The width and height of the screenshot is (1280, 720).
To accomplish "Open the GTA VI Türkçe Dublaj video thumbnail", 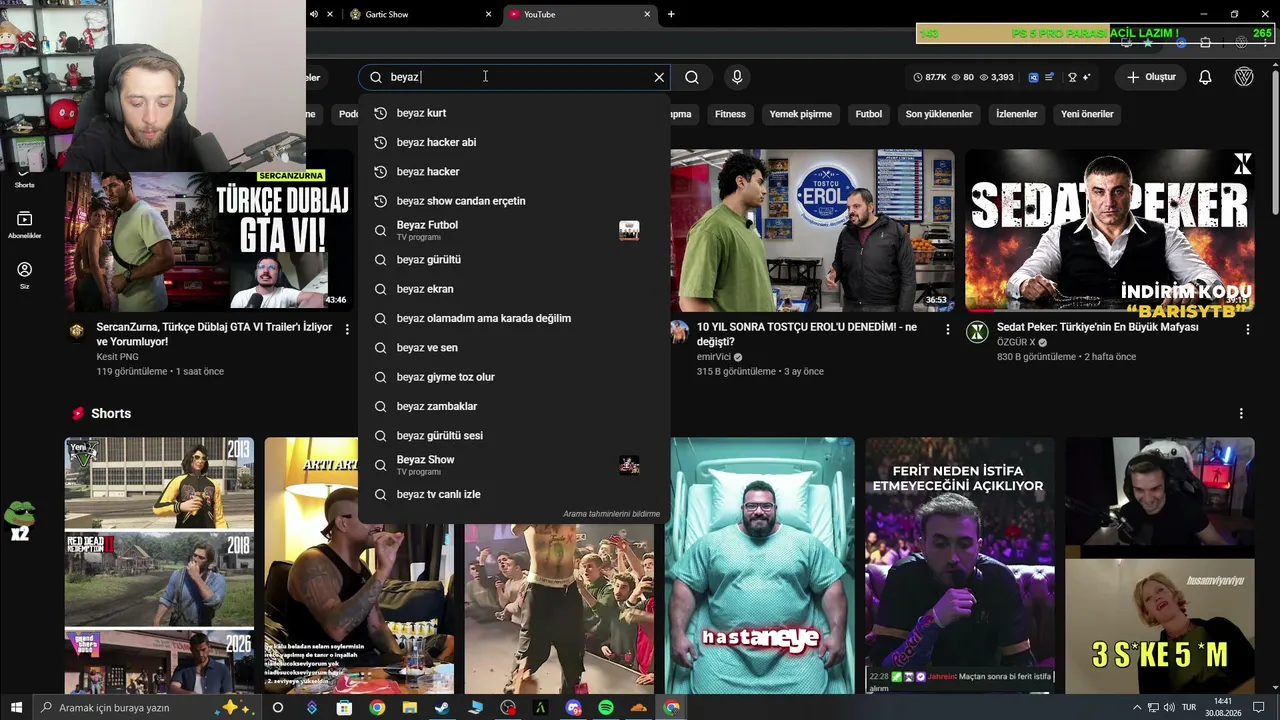I will (x=209, y=231).
